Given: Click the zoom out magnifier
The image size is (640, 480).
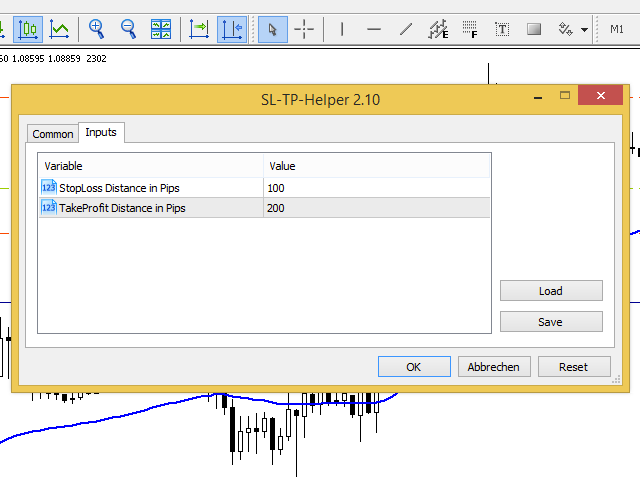Looking at the screenshot, I should (x=129, y=29).
